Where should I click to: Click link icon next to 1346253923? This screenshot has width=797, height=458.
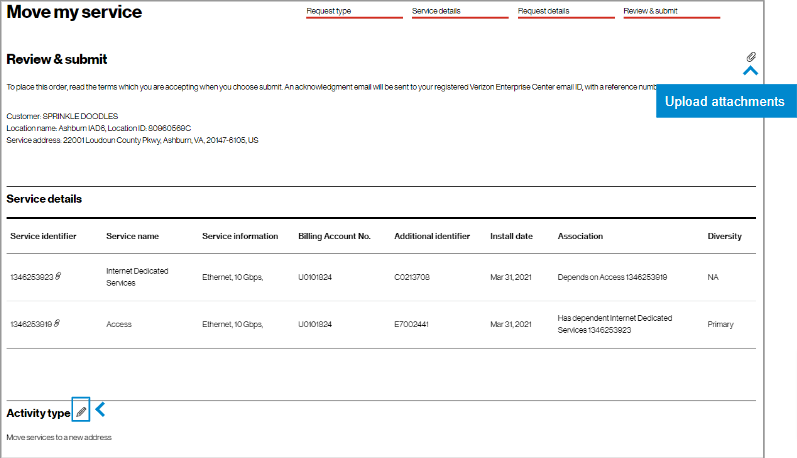(58, 276)
